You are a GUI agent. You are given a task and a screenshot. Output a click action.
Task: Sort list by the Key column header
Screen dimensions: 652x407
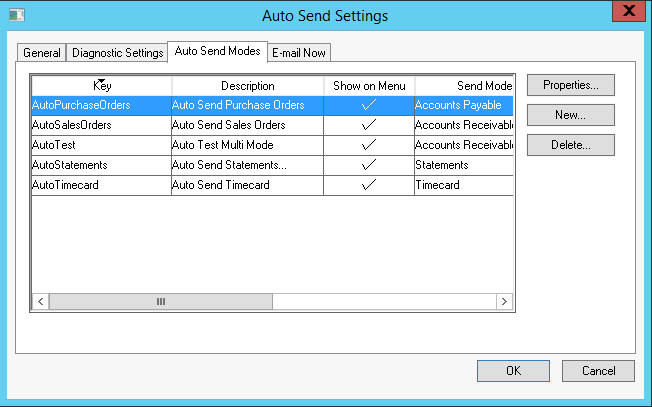[102, 86]
